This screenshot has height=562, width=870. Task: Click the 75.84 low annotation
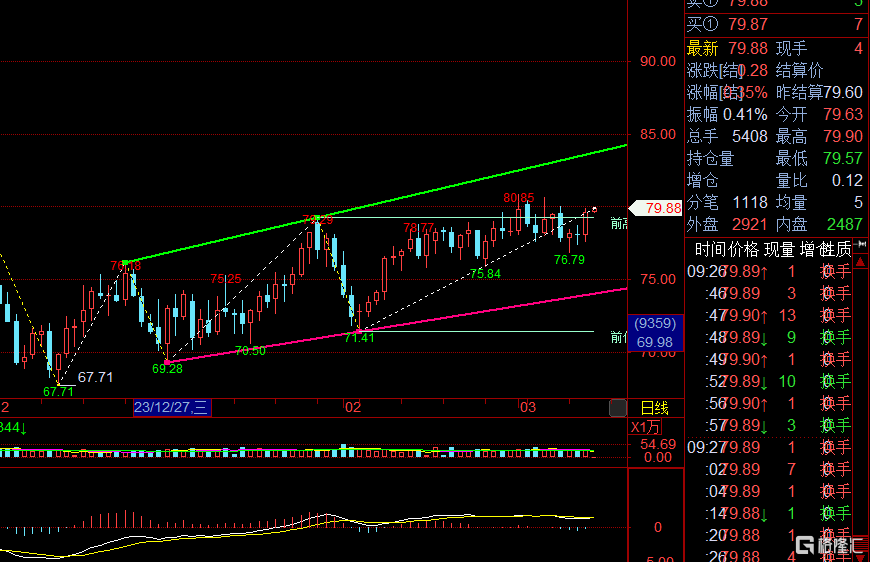click(485, 274)
